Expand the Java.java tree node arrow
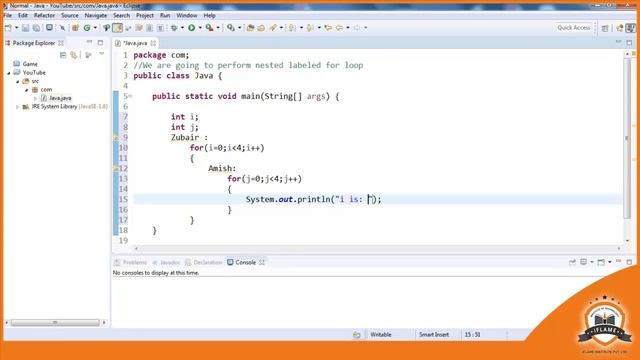Screen dimensions: 640x360 [x=35, y=98]
